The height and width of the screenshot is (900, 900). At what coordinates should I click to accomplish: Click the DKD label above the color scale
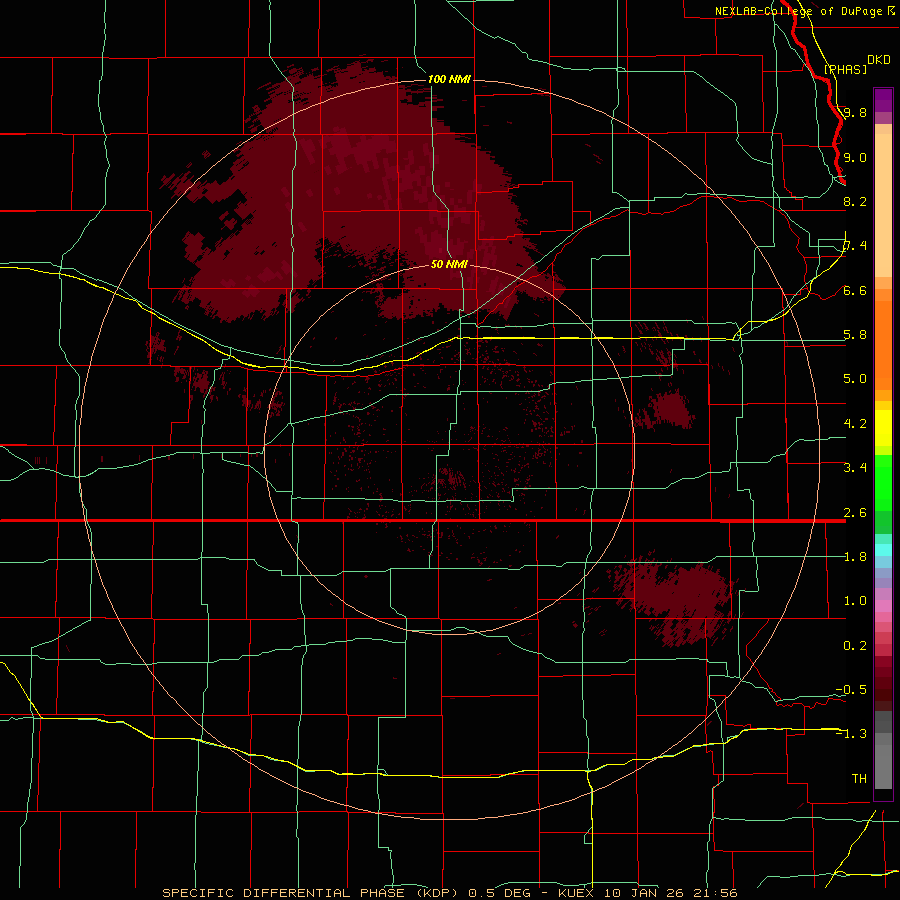(879, 60)
